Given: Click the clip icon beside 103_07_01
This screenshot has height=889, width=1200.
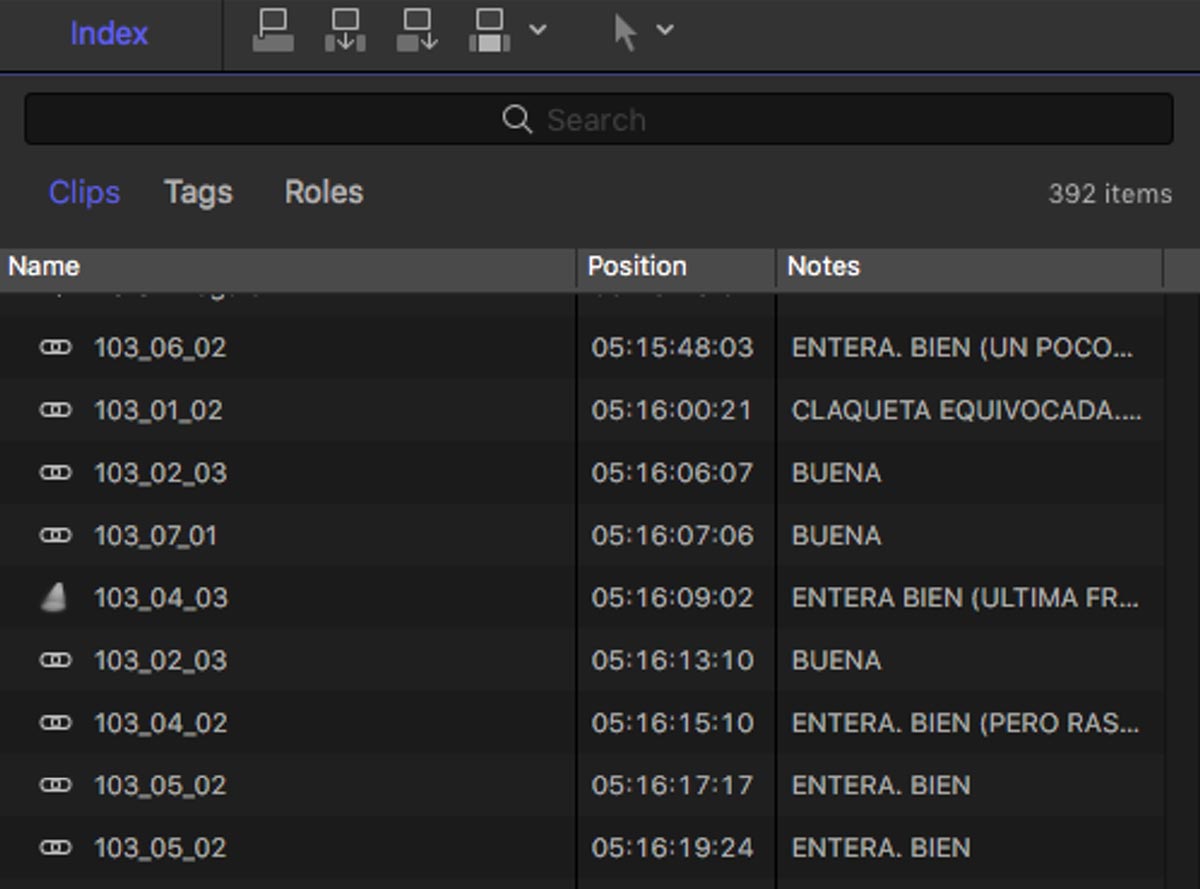Looking at the screenshot, I should (56, 535).
